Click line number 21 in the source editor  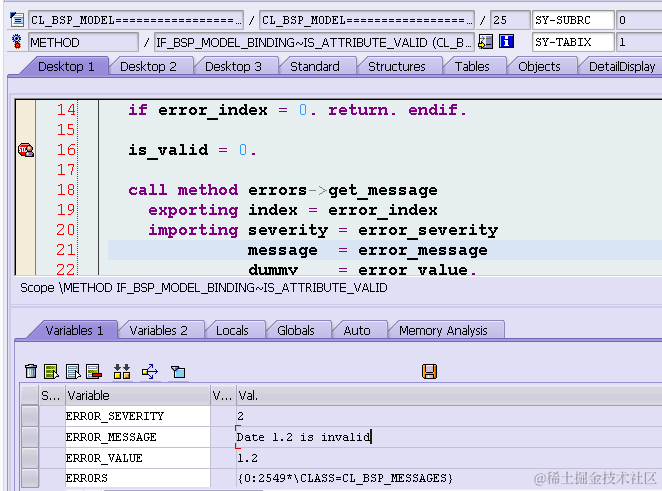point(66,250)
